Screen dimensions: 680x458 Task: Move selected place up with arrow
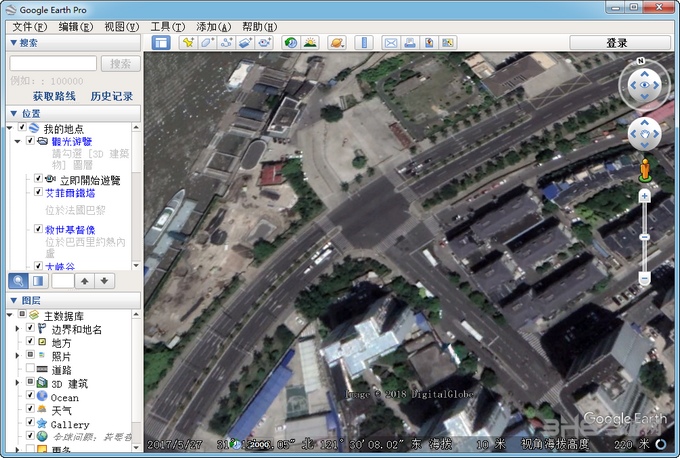pyautogui.click(x=85, y=281)
